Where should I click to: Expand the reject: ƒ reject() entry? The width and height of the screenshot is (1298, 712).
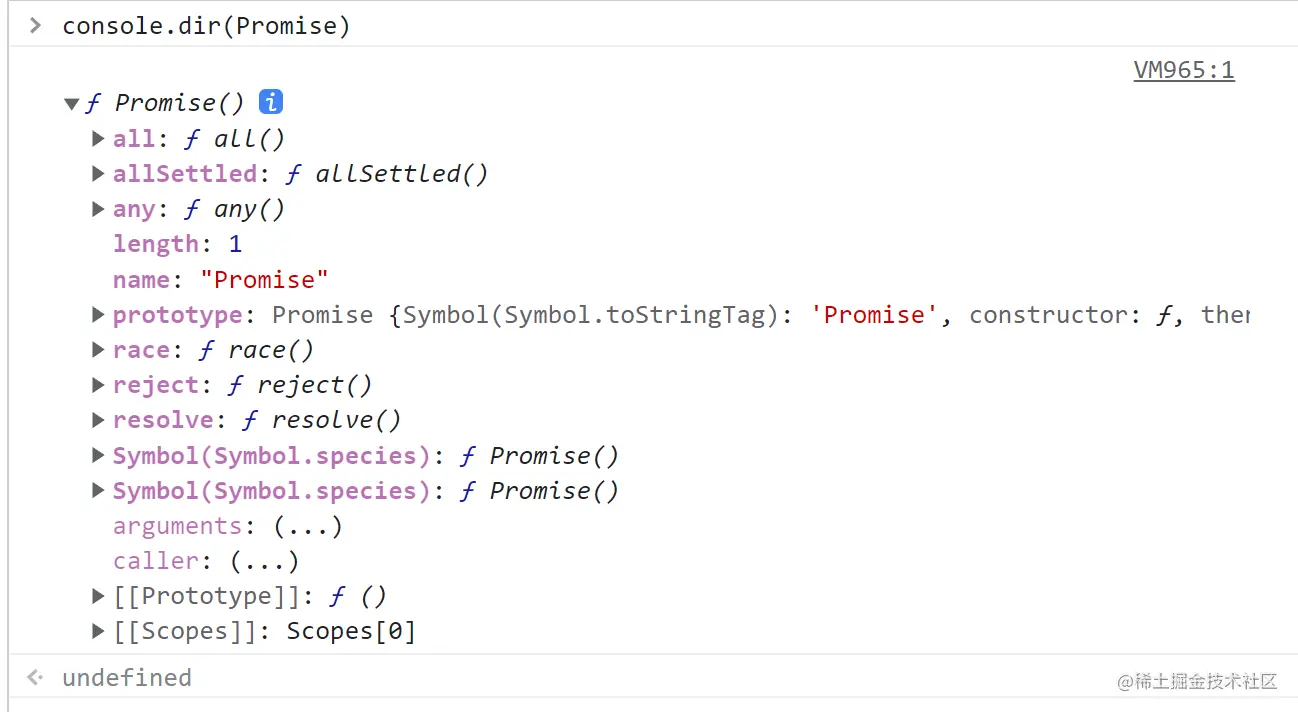pyautogui.click(x=98, y=385)
